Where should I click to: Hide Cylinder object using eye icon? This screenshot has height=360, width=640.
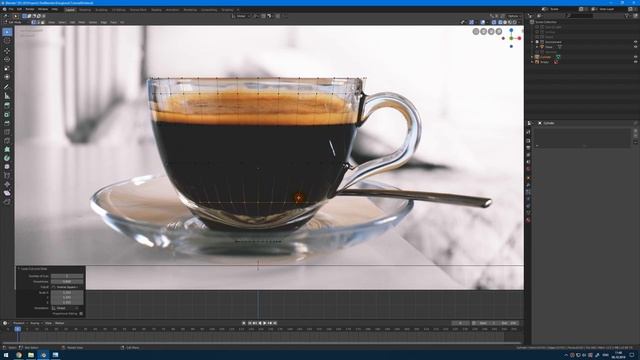[635, 57]
